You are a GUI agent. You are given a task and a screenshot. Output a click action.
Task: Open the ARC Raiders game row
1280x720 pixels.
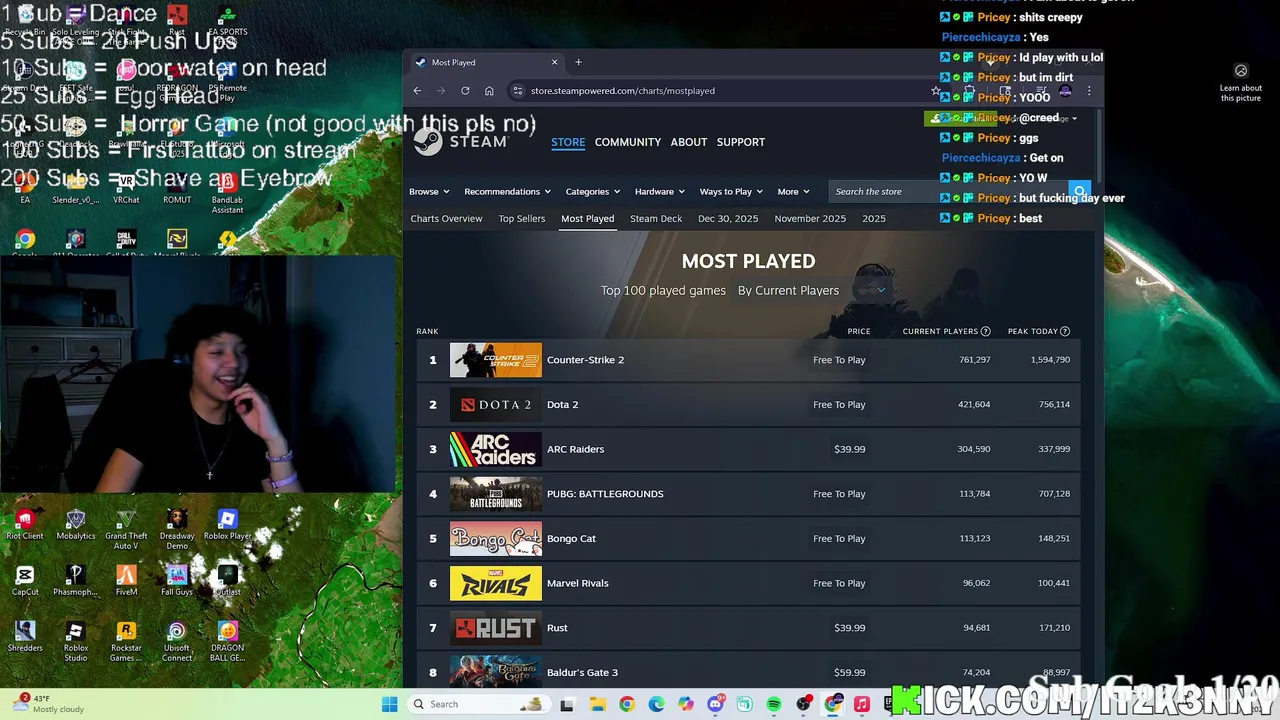pyautogui.click(x=748, y=449)
